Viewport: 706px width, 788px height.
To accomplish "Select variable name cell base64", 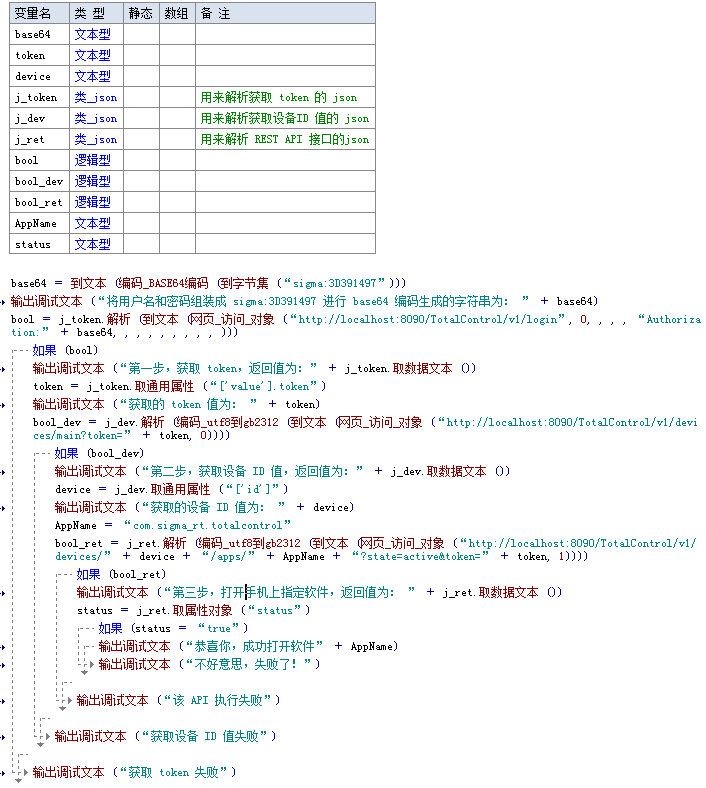I will click(39, 35).
